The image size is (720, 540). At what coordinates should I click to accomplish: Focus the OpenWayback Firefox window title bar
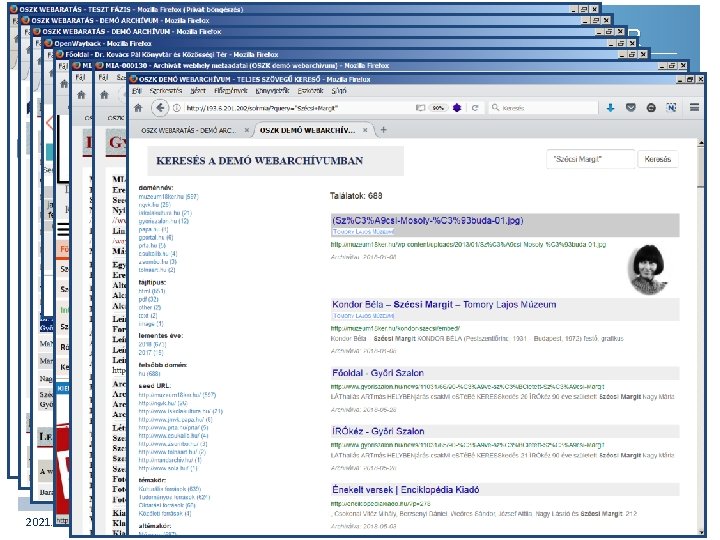(339, 43)
